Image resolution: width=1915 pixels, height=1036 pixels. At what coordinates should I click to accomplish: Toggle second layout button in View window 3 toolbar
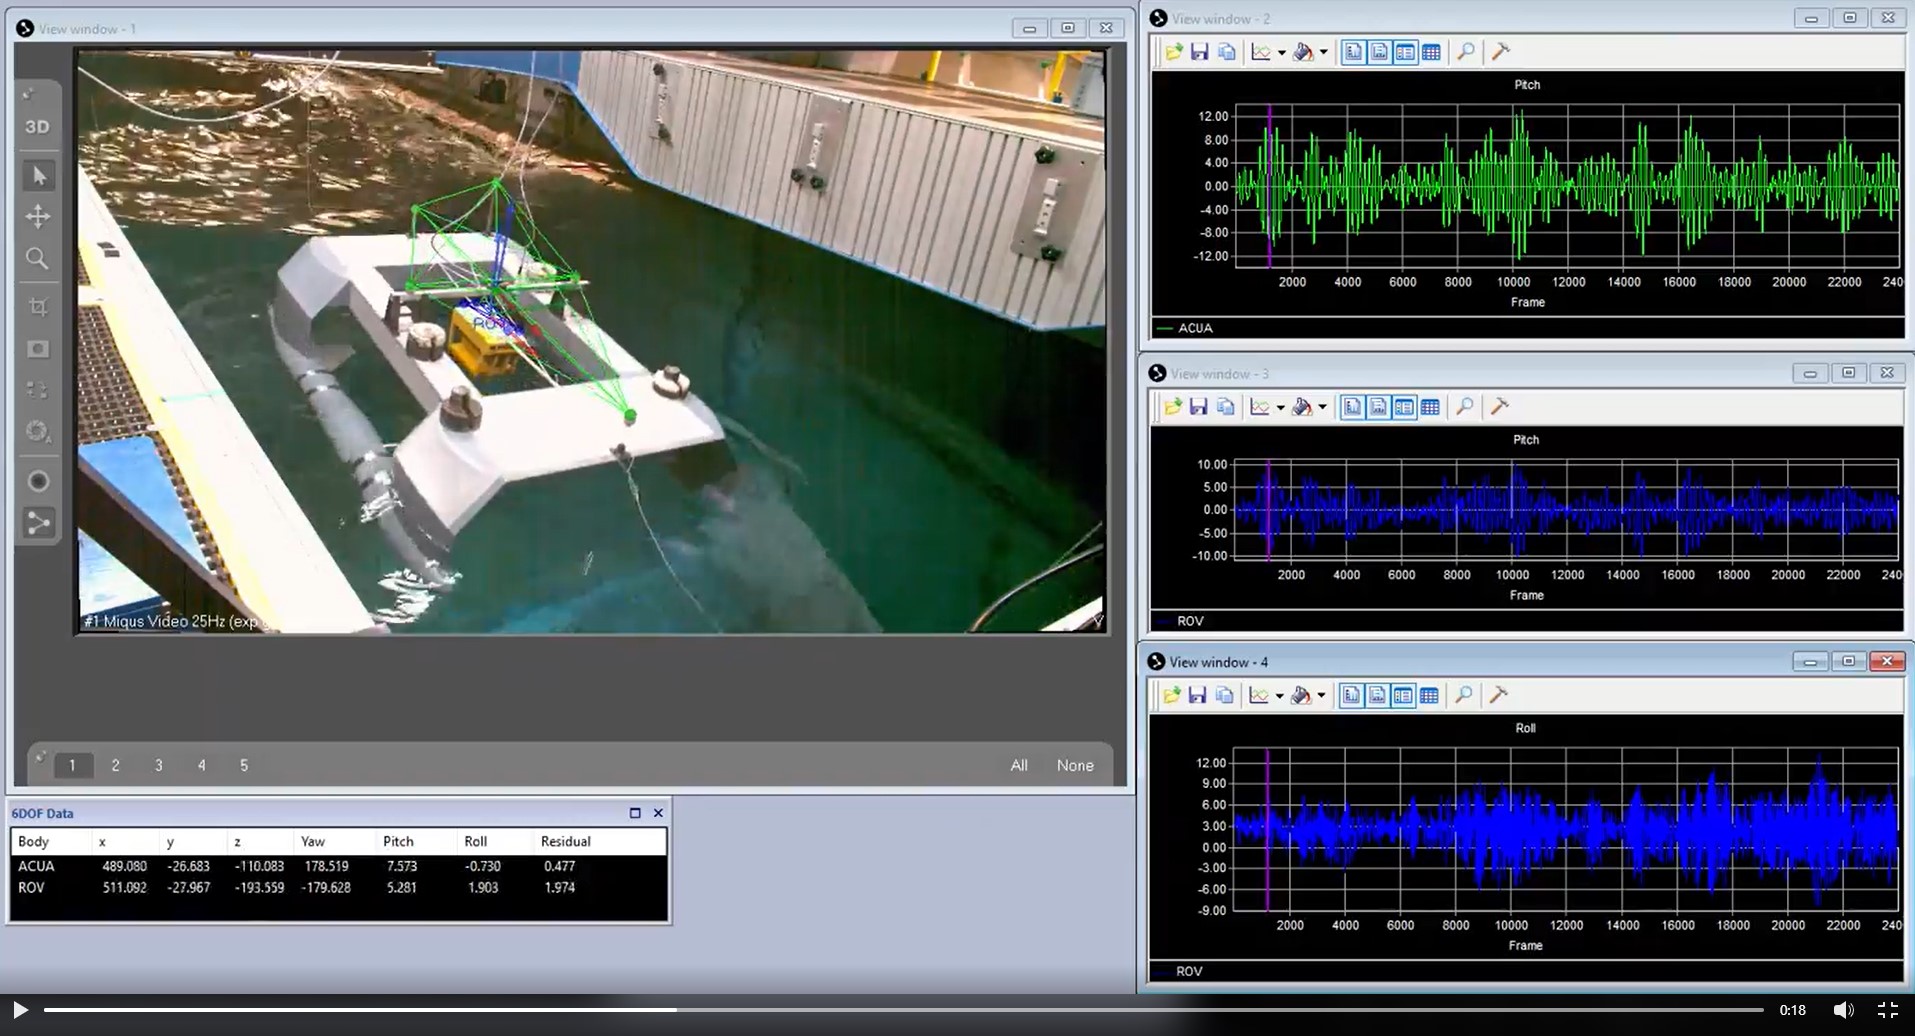1378,407
